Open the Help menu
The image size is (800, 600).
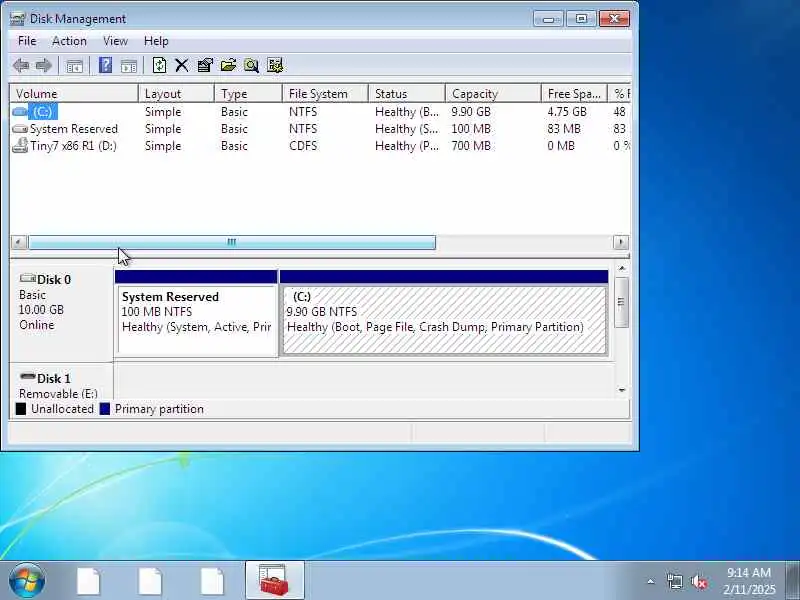156,41
